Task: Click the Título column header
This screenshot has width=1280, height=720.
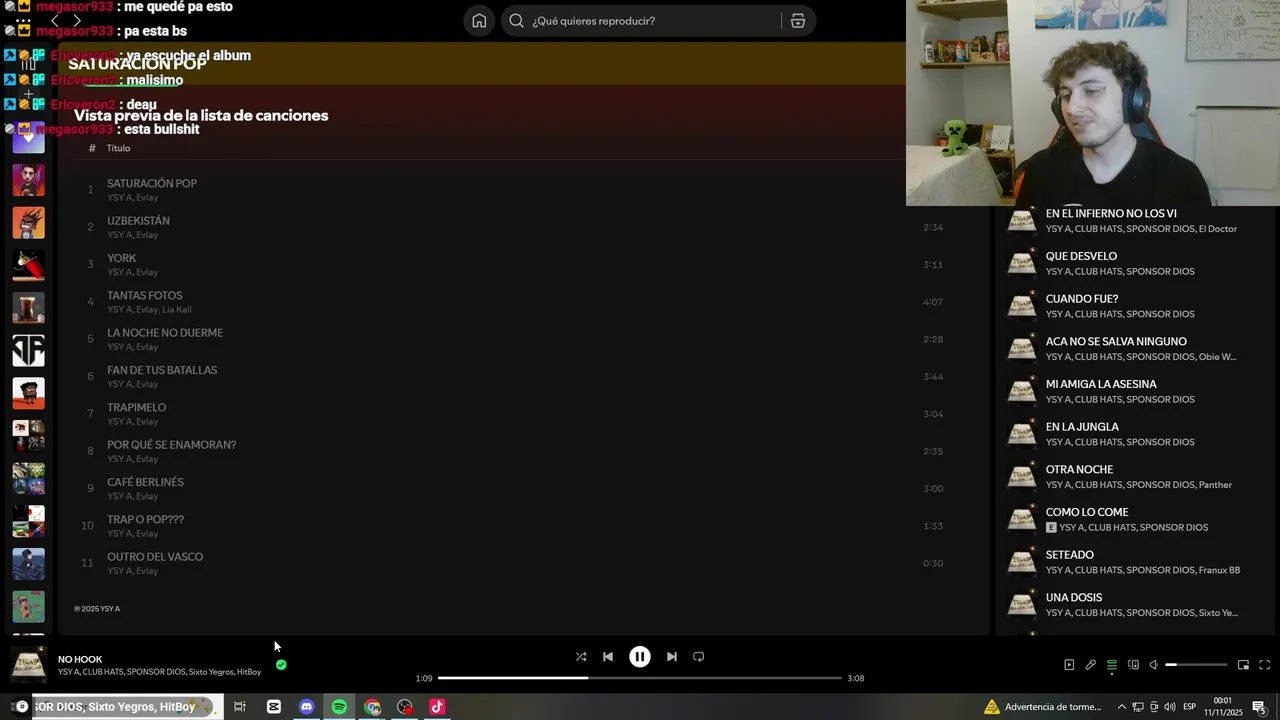Action: tap(118, 148)
